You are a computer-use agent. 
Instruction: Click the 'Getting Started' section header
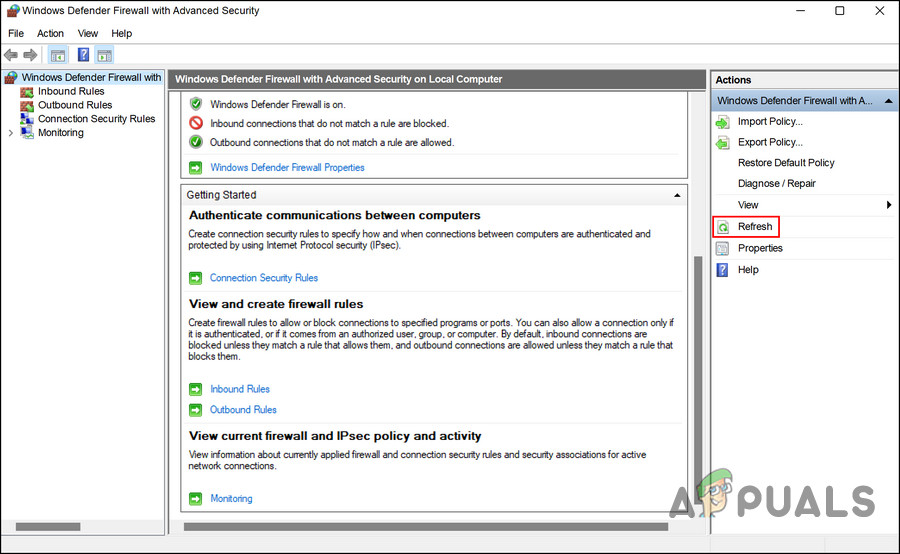(433, 195)
